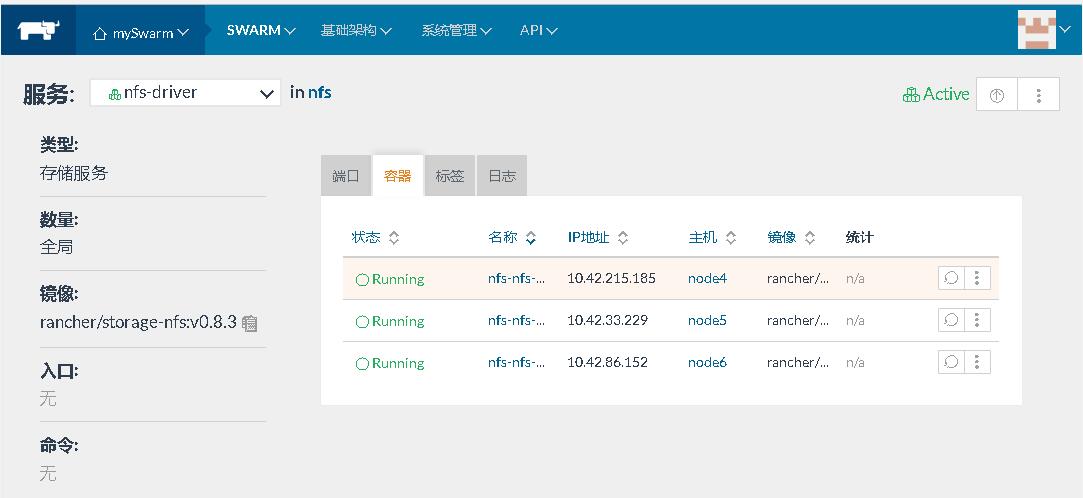Open the user avatar menu
The width and height of the screenshot is (1083, 498).
pos(1043,29)
